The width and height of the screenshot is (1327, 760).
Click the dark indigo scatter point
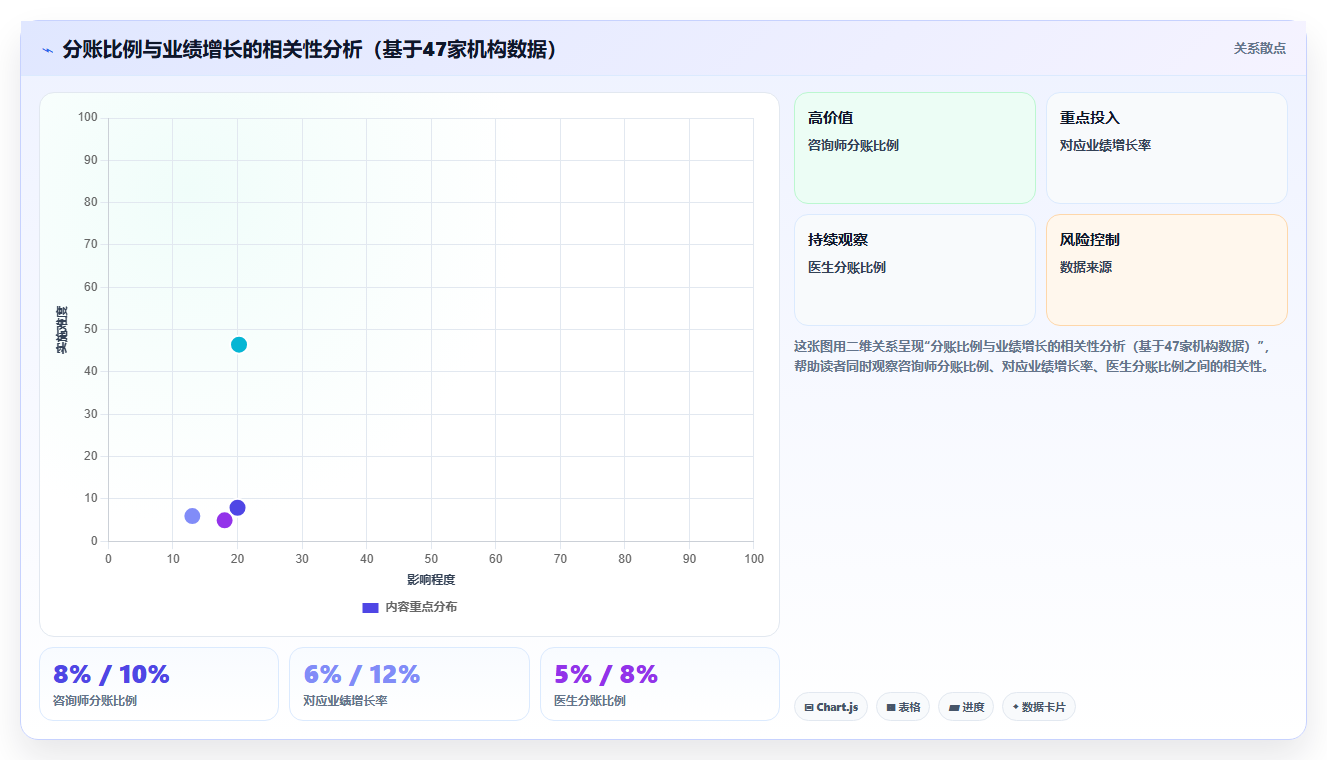point(237,508)
